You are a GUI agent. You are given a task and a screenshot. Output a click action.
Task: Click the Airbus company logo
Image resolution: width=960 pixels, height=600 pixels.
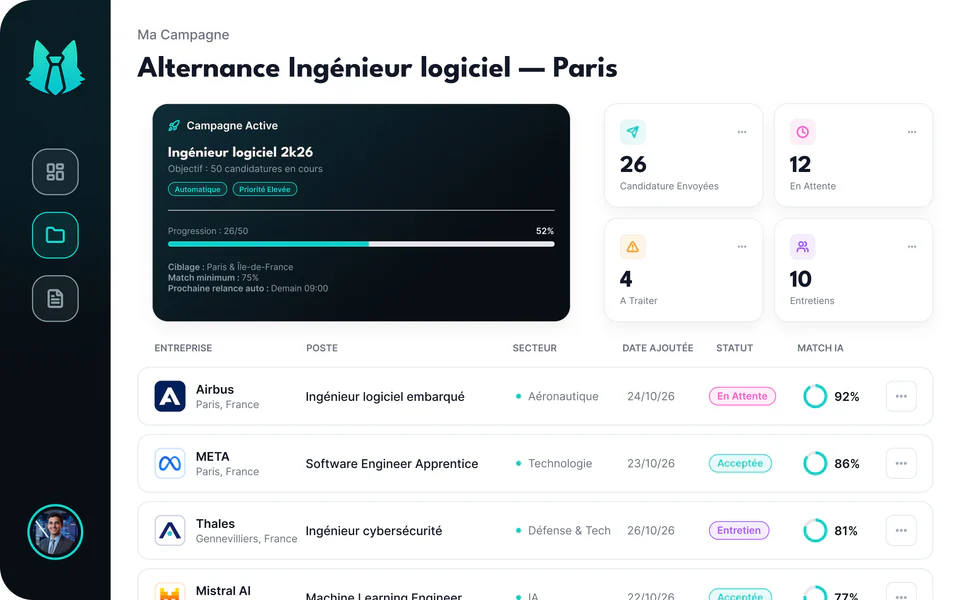tap(170, 396)
